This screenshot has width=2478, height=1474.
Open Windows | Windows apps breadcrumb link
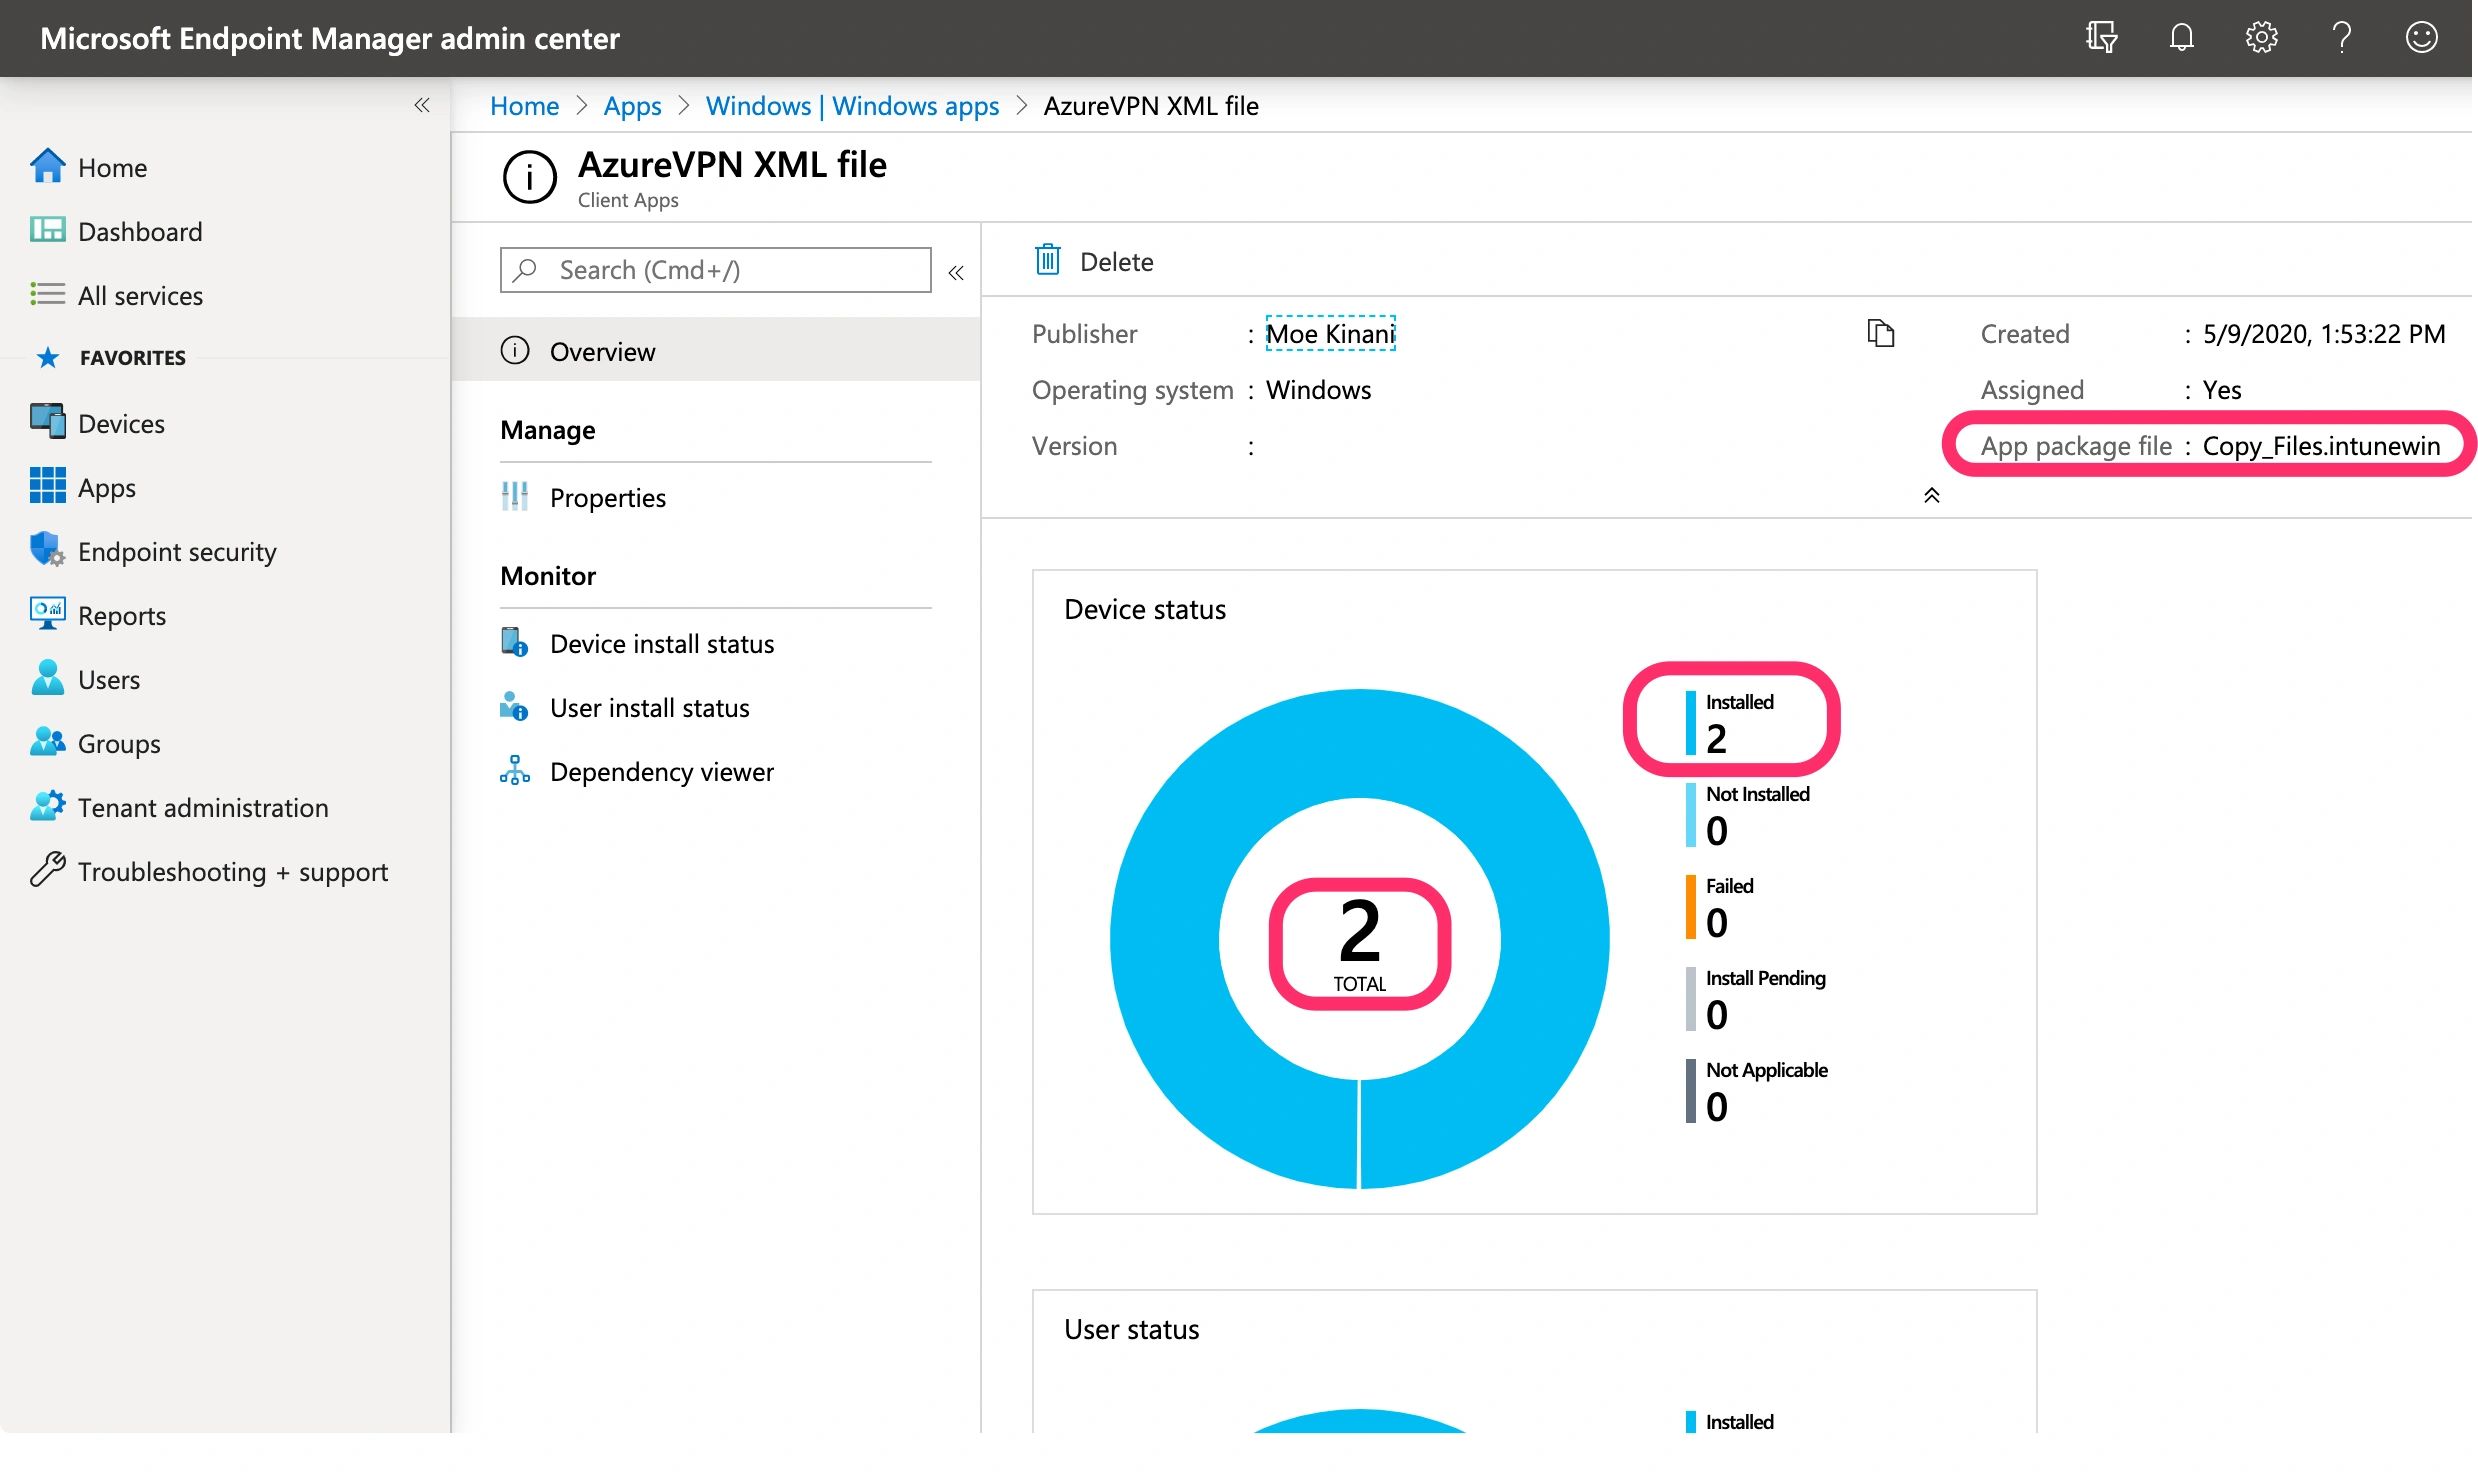852,105
